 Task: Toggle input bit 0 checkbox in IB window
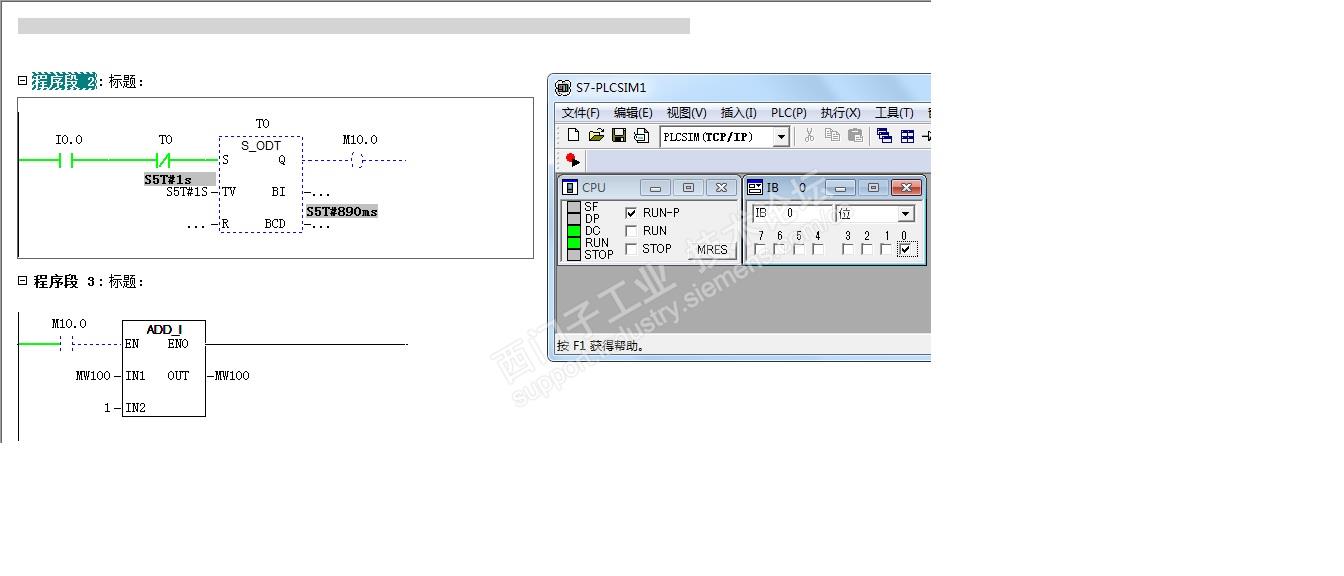click(905, 250)
